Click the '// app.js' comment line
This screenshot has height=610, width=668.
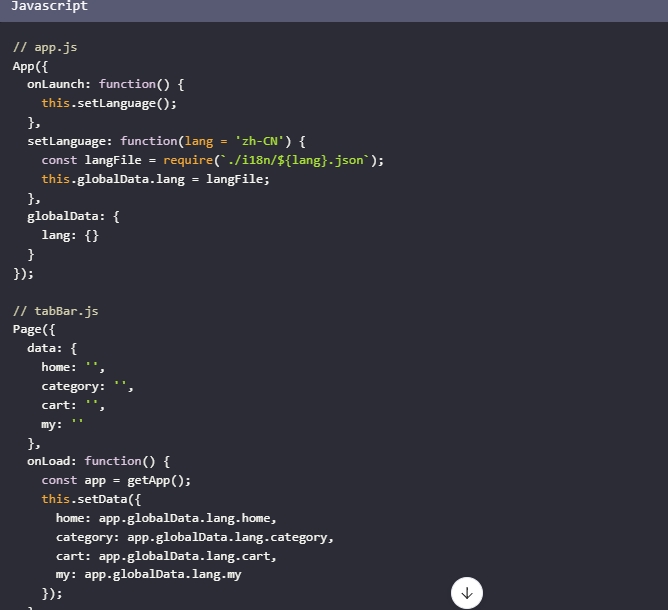click(x=45, y=47)
